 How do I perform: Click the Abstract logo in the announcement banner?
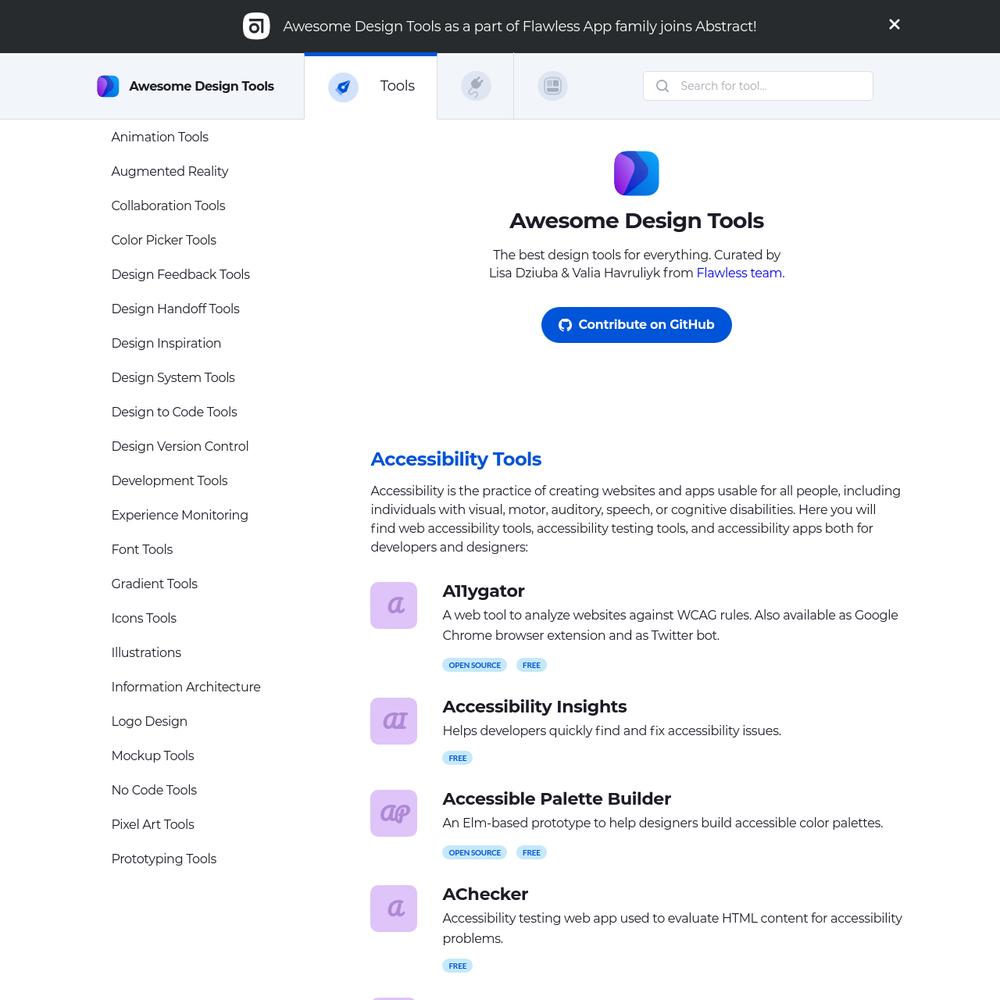pyautogui.click(x=256, y=26)
